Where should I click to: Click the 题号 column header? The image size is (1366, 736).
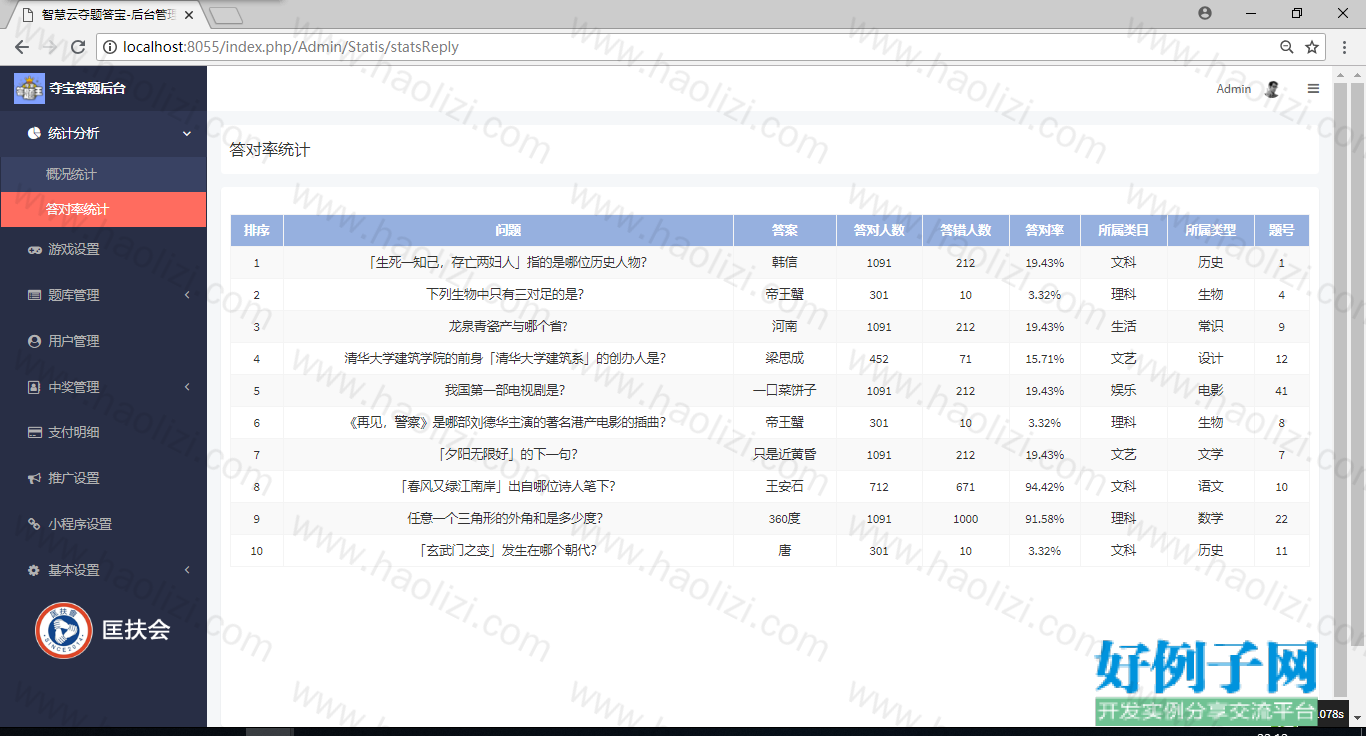click(x=1282, y=231)
